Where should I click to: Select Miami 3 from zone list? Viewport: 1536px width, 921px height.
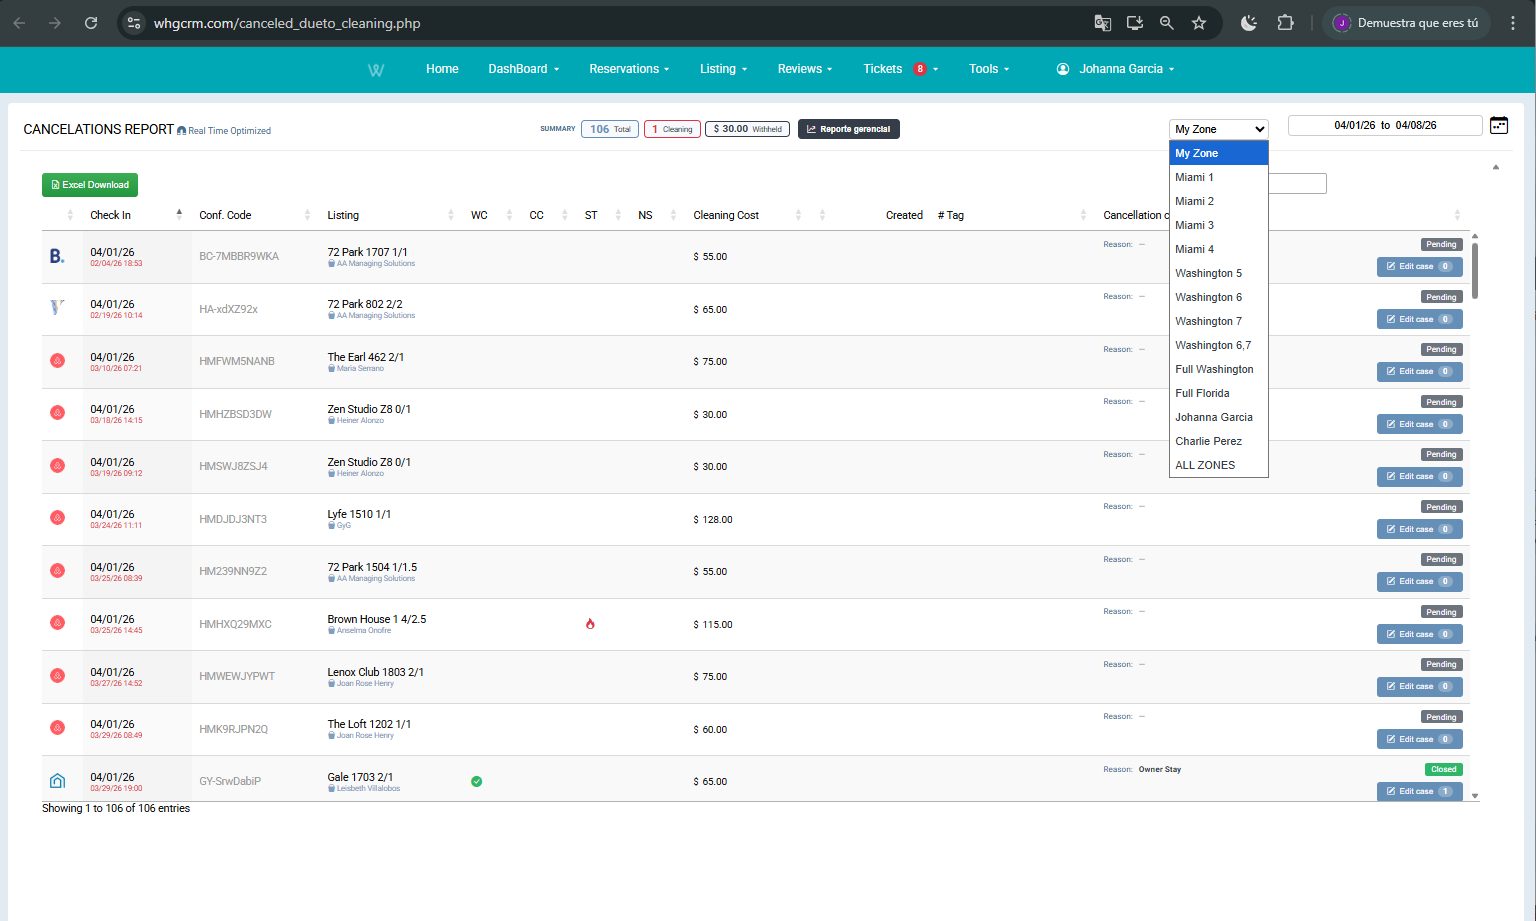point(1194,225)
